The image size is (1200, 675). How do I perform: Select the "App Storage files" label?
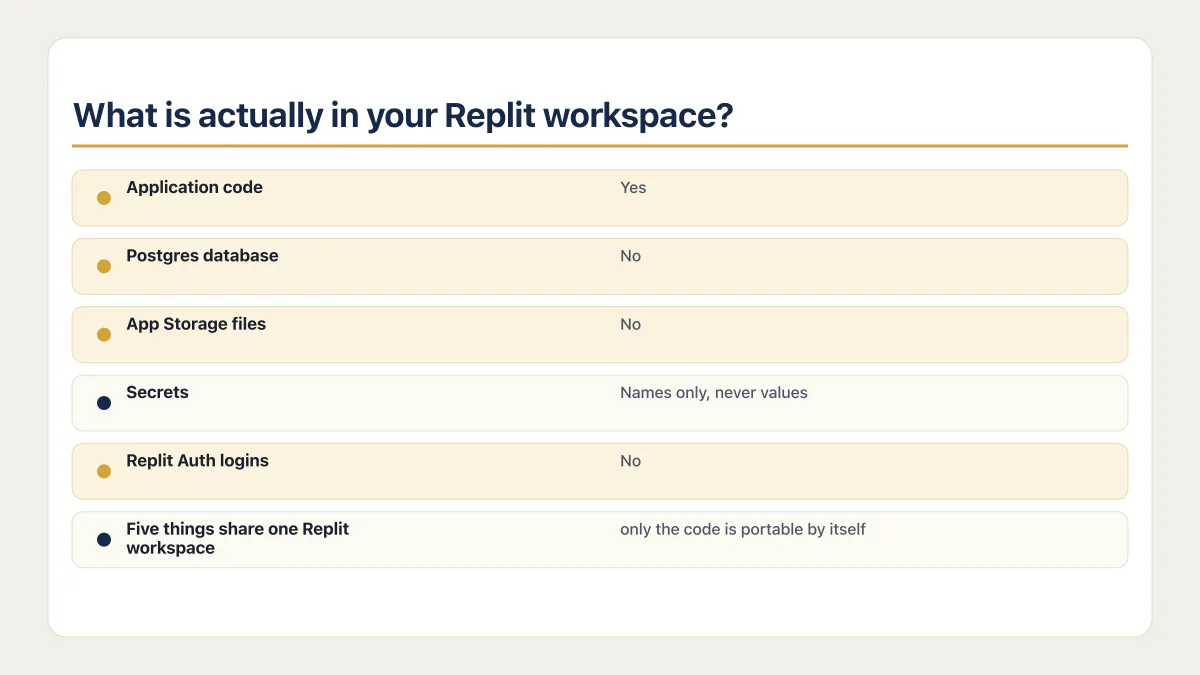pyautogui.click(x=196, y=324)
